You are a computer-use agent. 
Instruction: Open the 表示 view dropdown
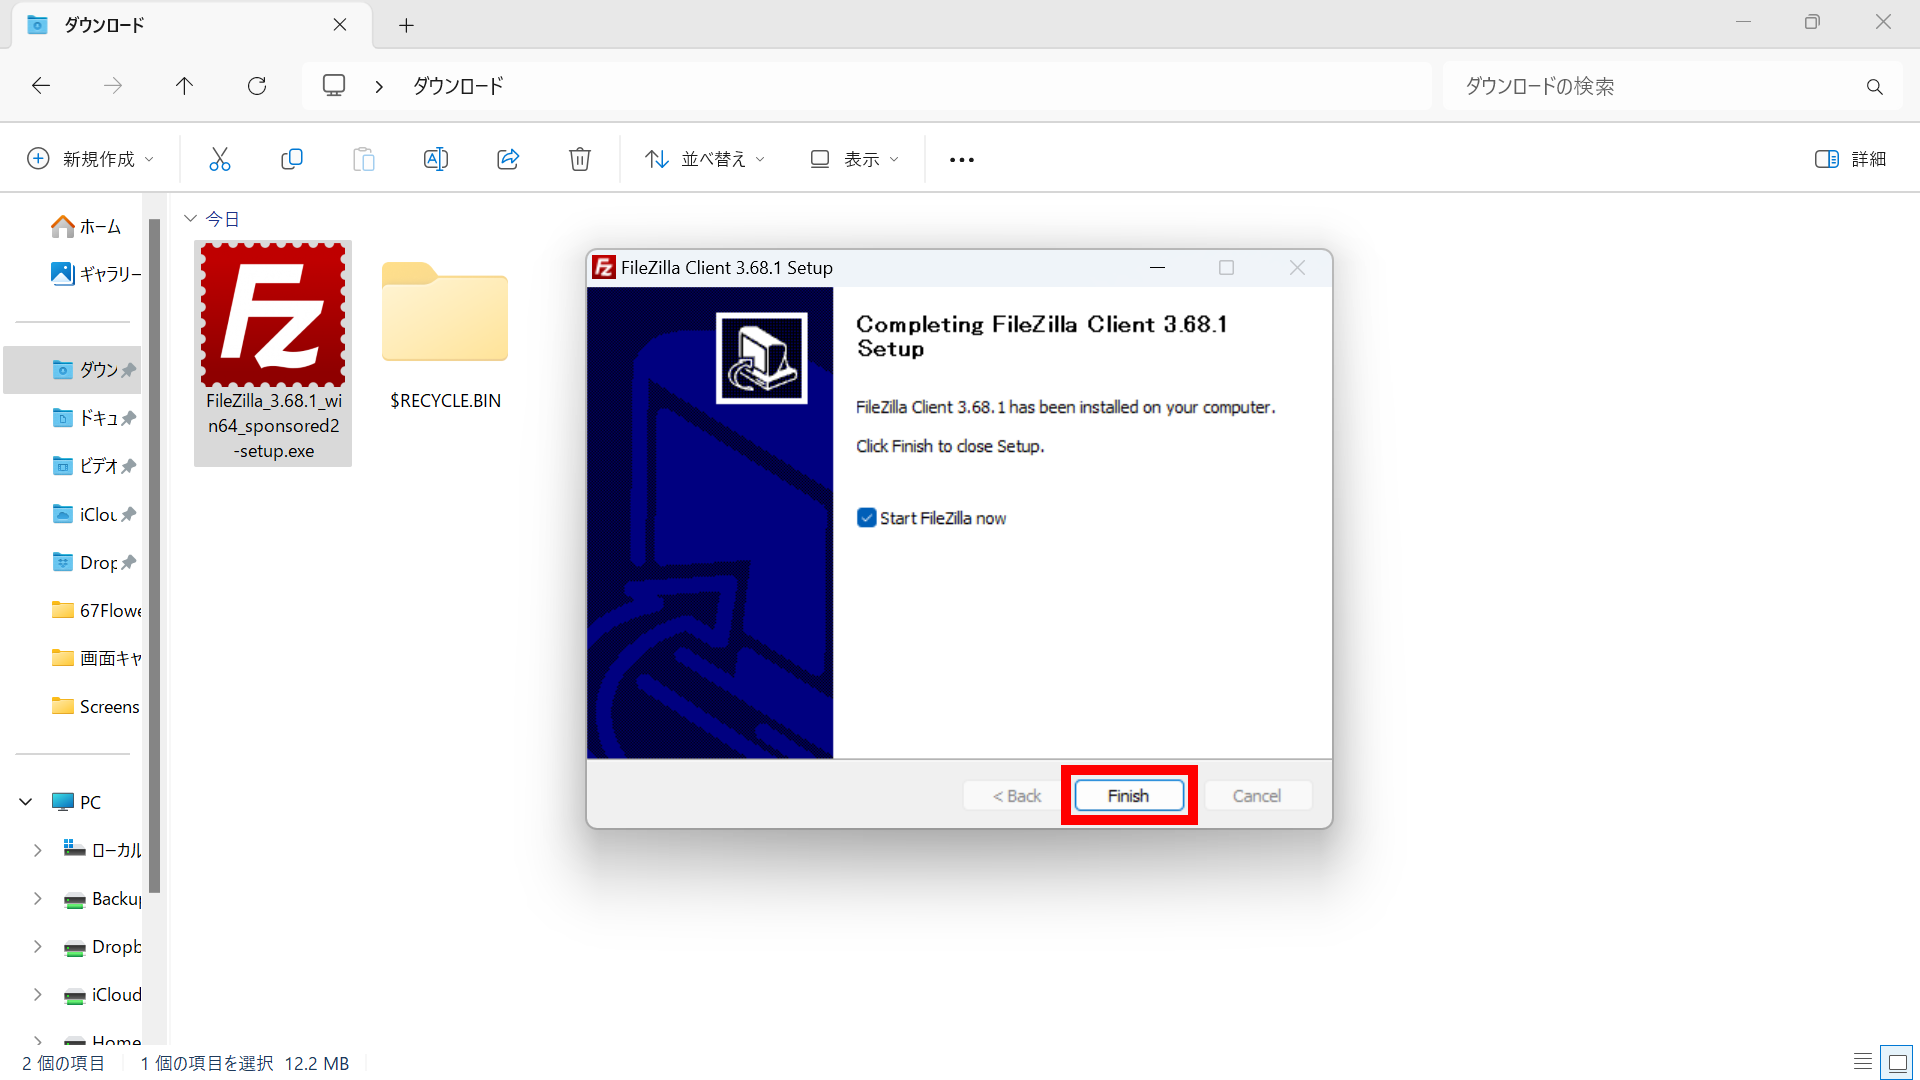click(x=855, y=159)
